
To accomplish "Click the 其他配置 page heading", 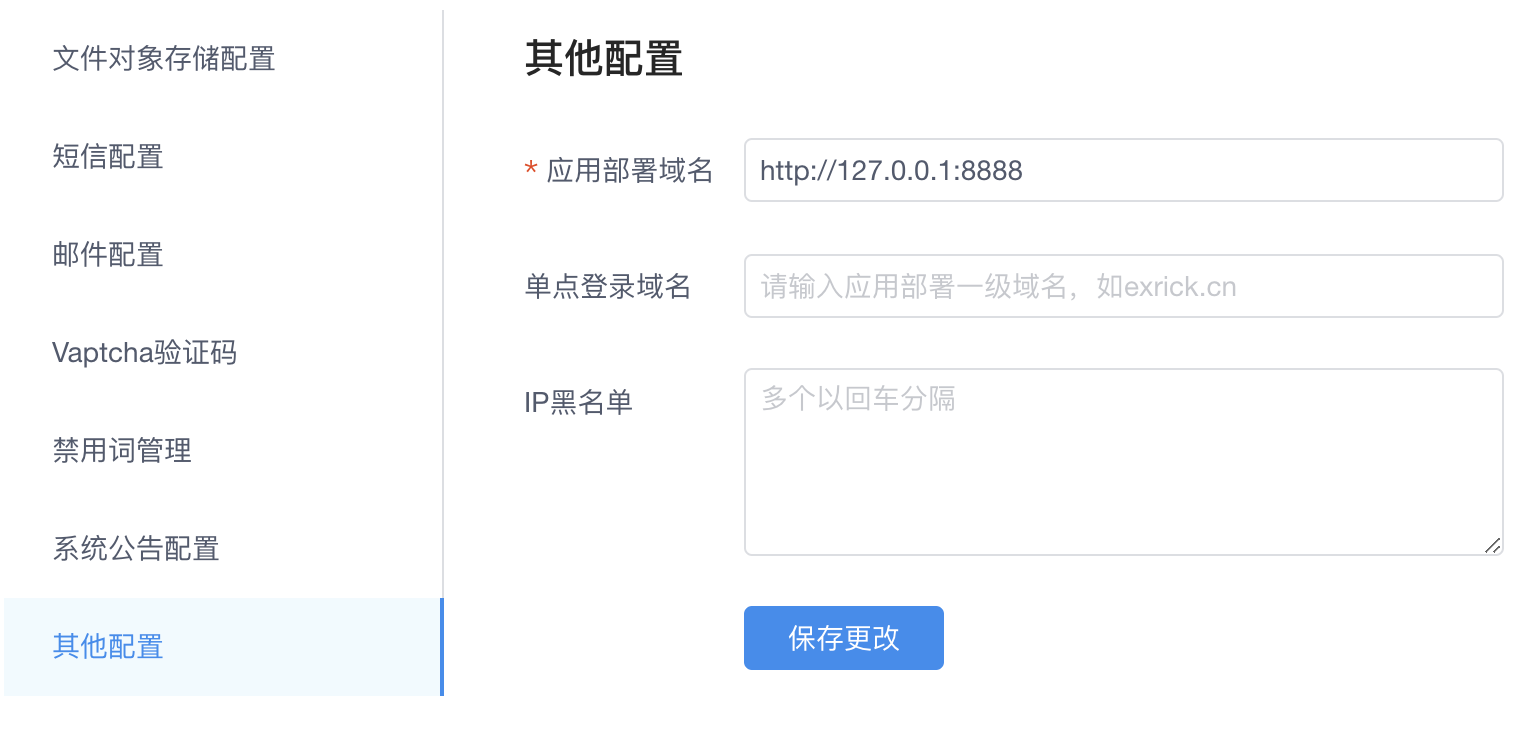I will [604, 59].
